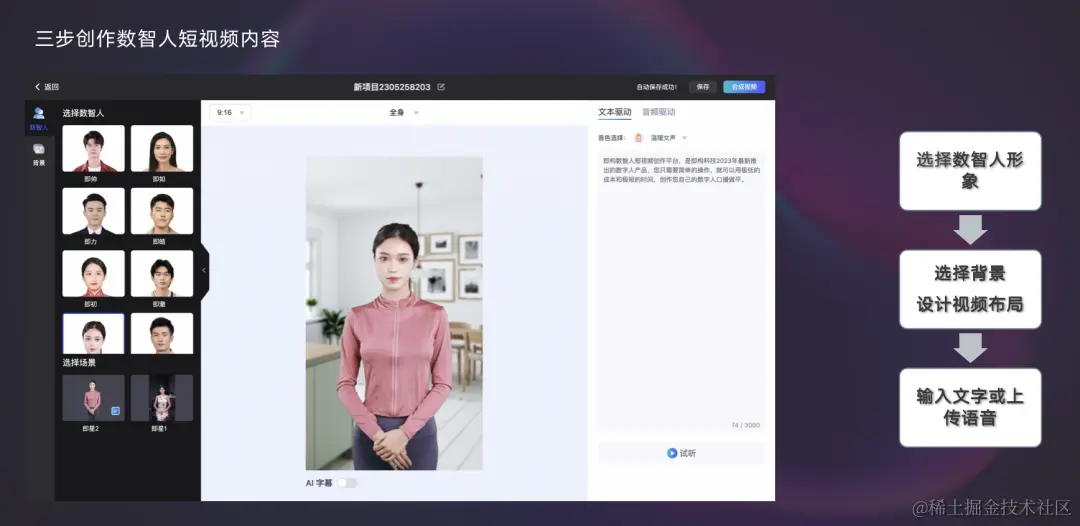Click the 合成视频 button
This screenshot has height=526, width=1080.
(x=744, y=87)
